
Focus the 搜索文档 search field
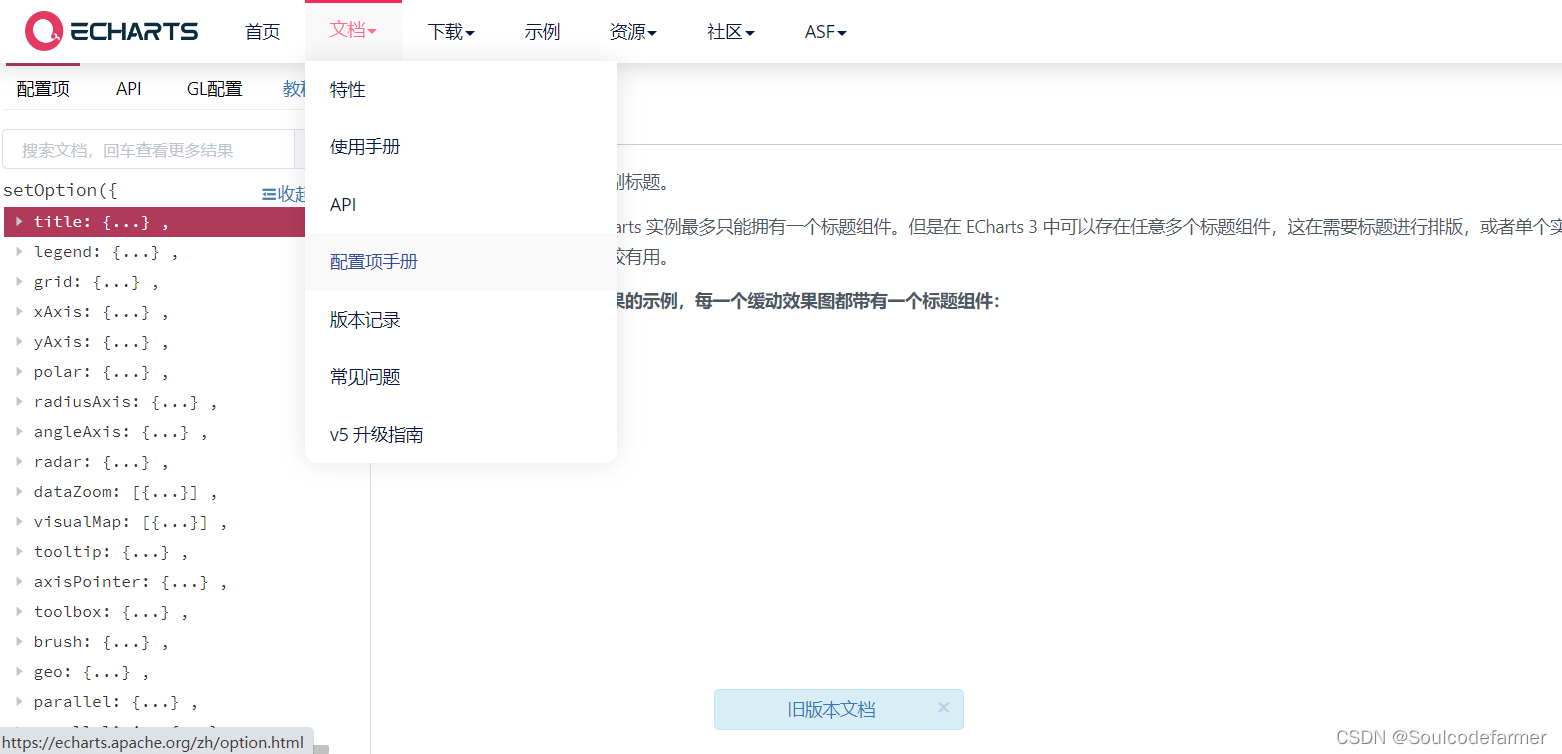coord(148,150)
